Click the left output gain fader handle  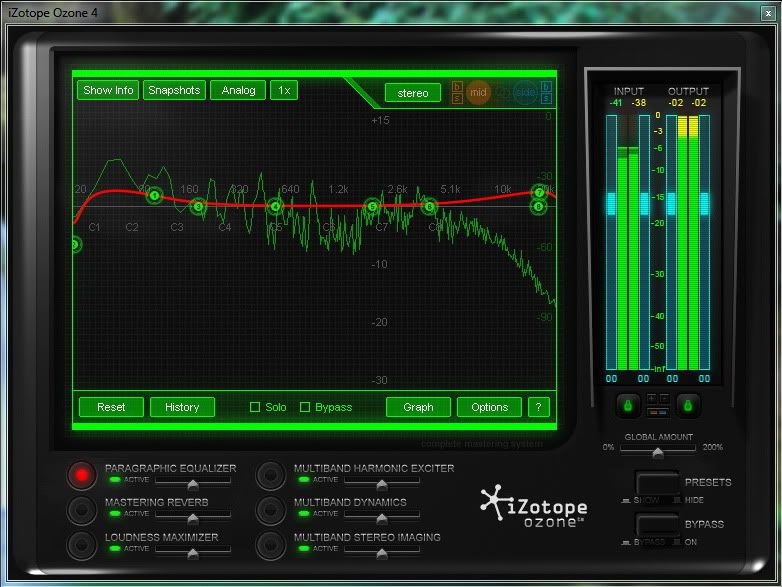[671, 203]
